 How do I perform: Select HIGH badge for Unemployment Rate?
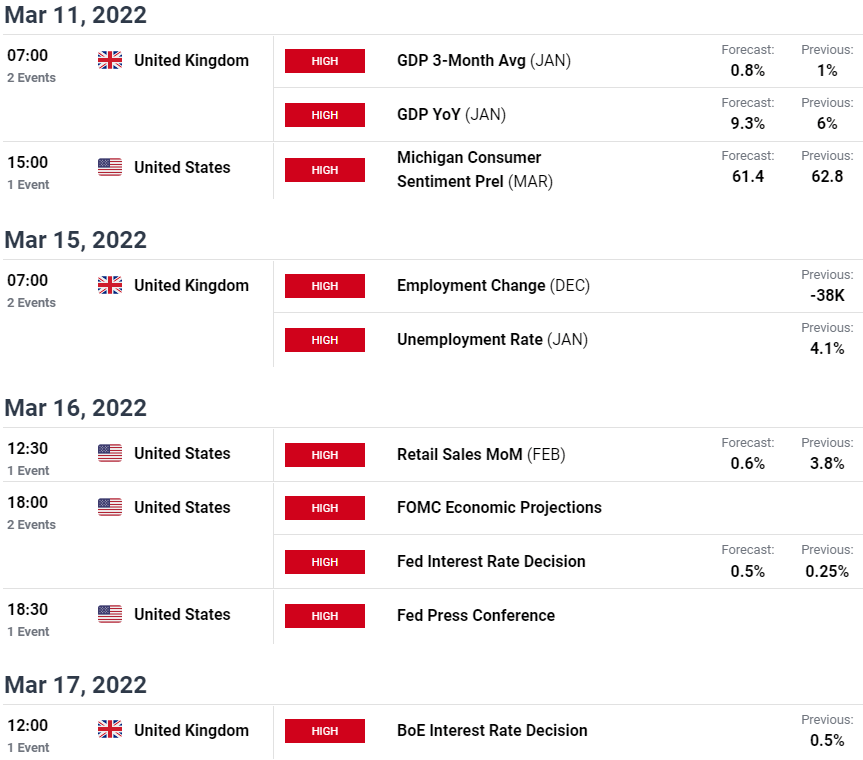pyautogui.click(x=325, y=340)
